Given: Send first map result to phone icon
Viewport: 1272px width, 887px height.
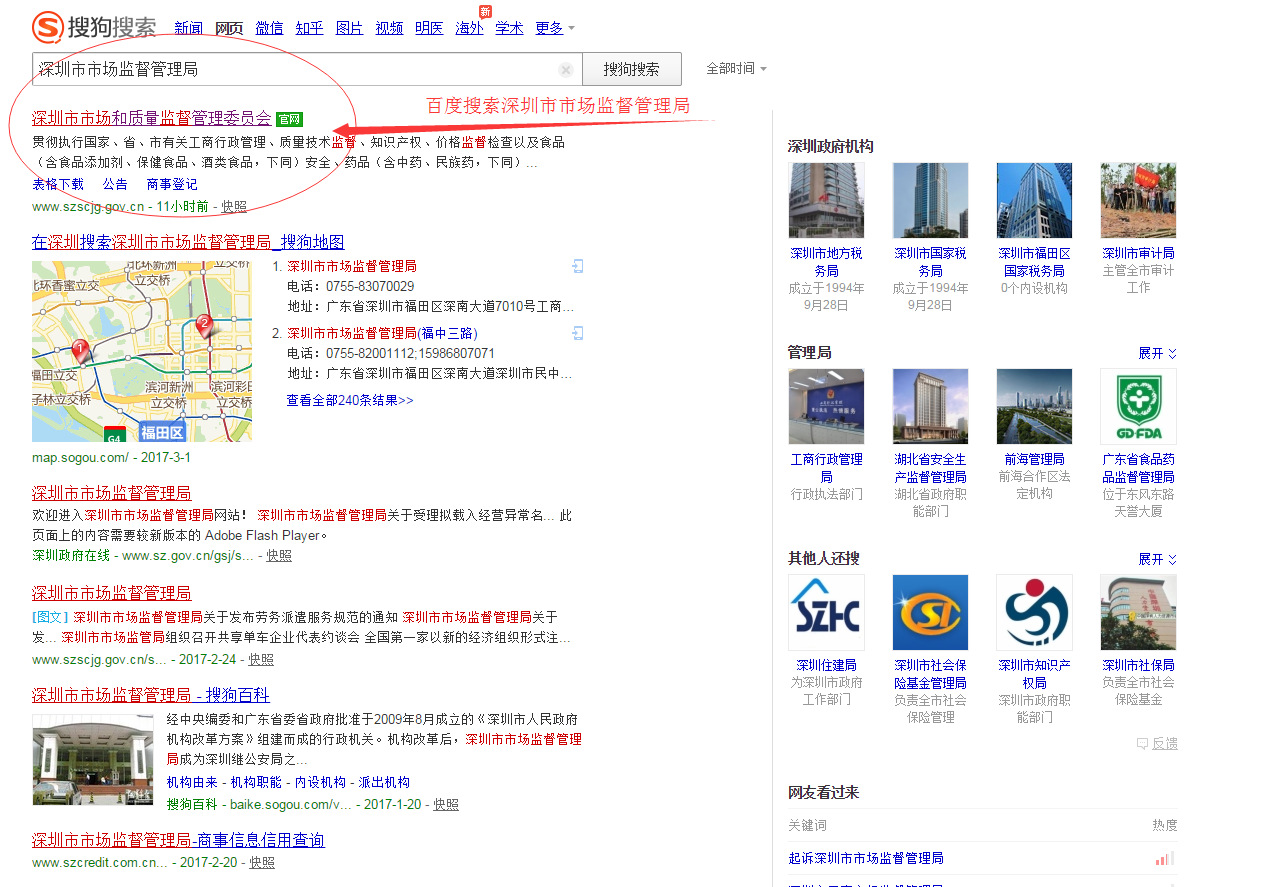Looking at the screenshot, I should pos(578,266).
